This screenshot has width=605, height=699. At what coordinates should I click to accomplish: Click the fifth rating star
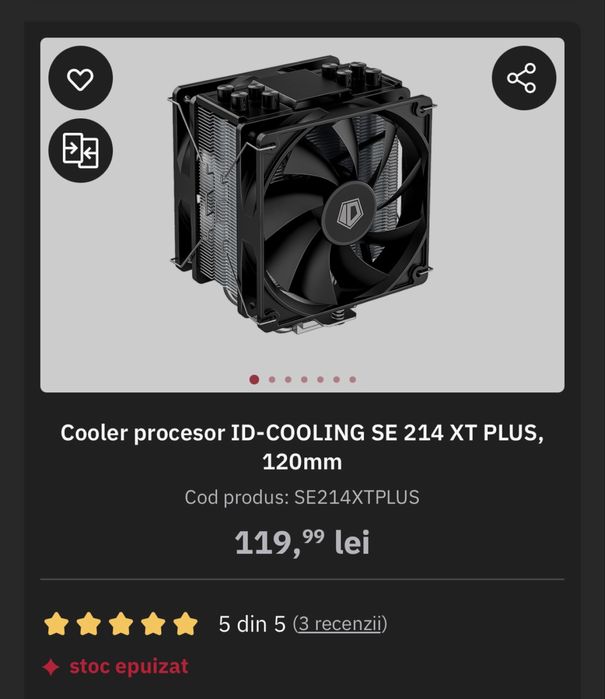click(185, 624)
